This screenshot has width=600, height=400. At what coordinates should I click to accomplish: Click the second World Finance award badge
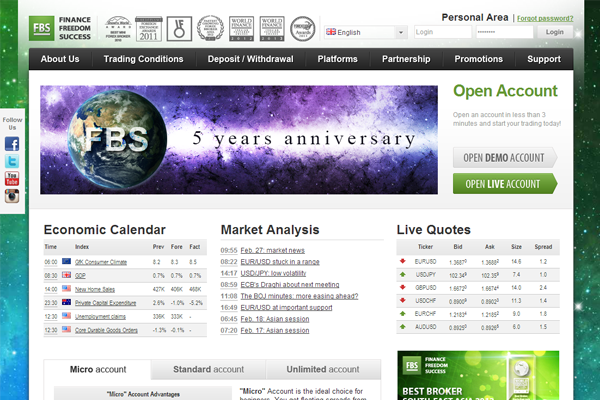[x=272, y=29]
